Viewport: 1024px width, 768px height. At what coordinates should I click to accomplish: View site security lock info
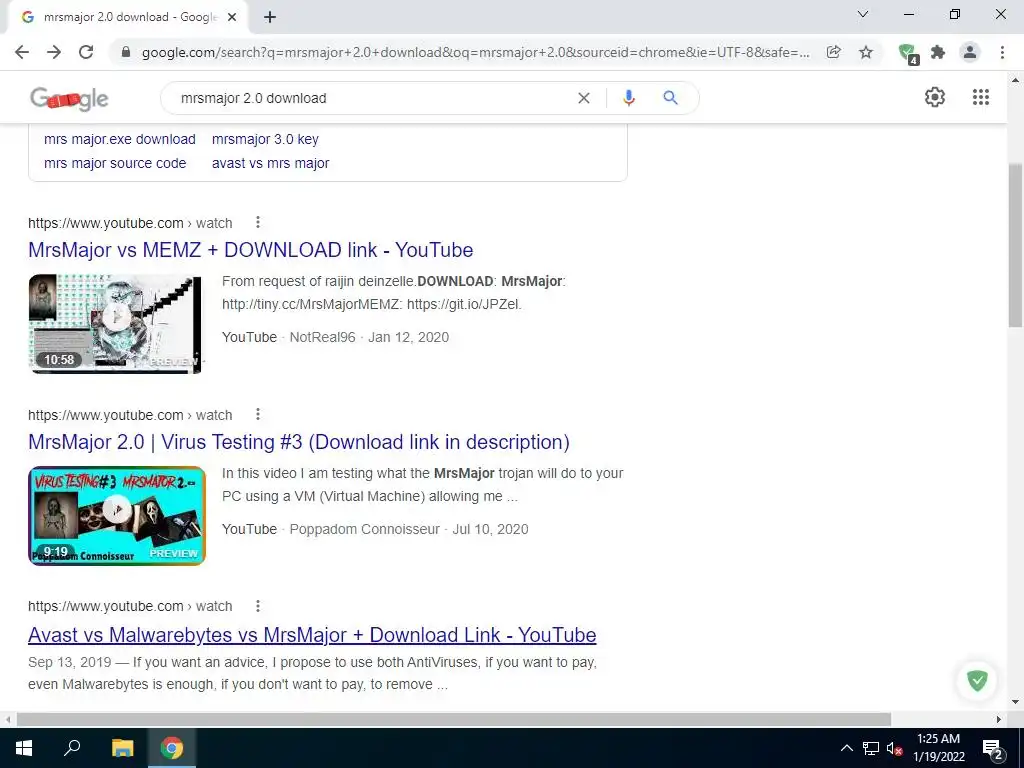tap(126, 52)
